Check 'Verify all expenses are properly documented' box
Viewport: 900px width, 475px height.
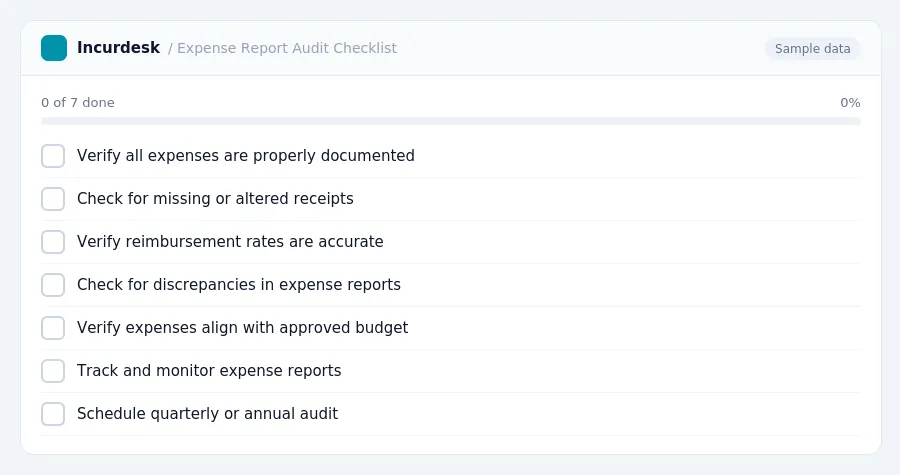point(53,156)
